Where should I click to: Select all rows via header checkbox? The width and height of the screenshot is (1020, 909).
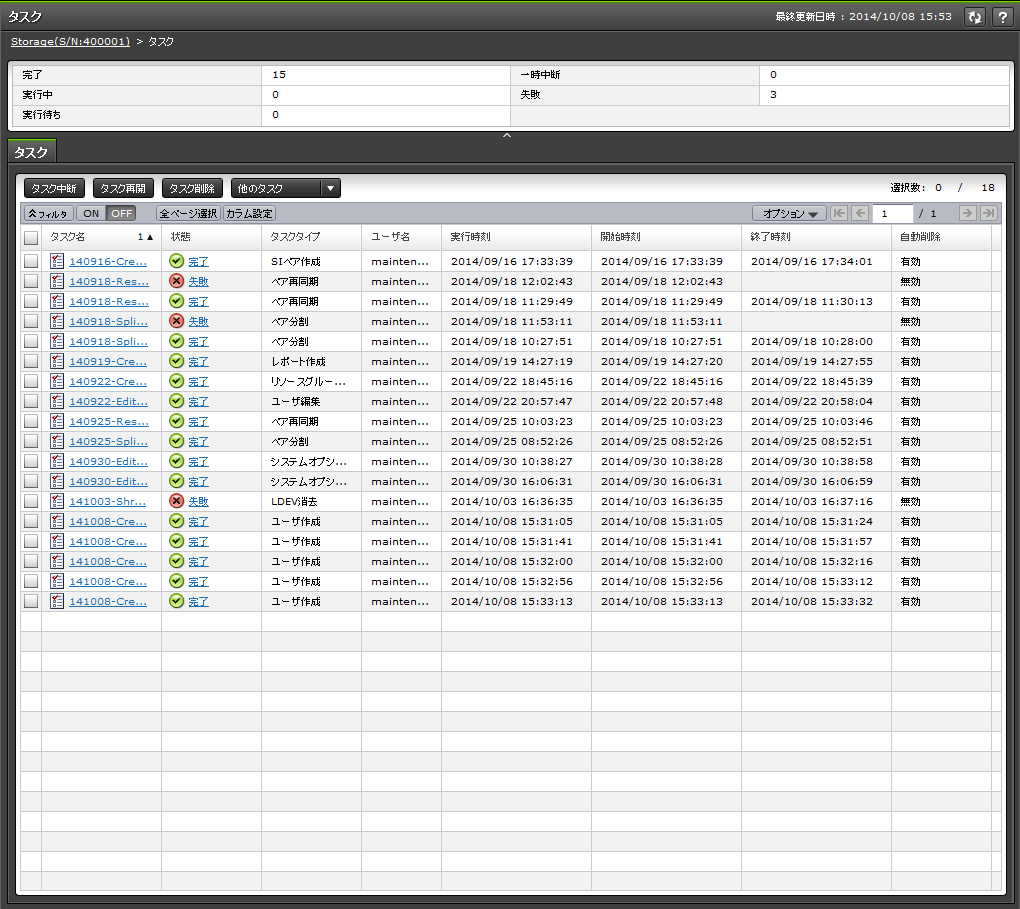(x=31, y=237)
